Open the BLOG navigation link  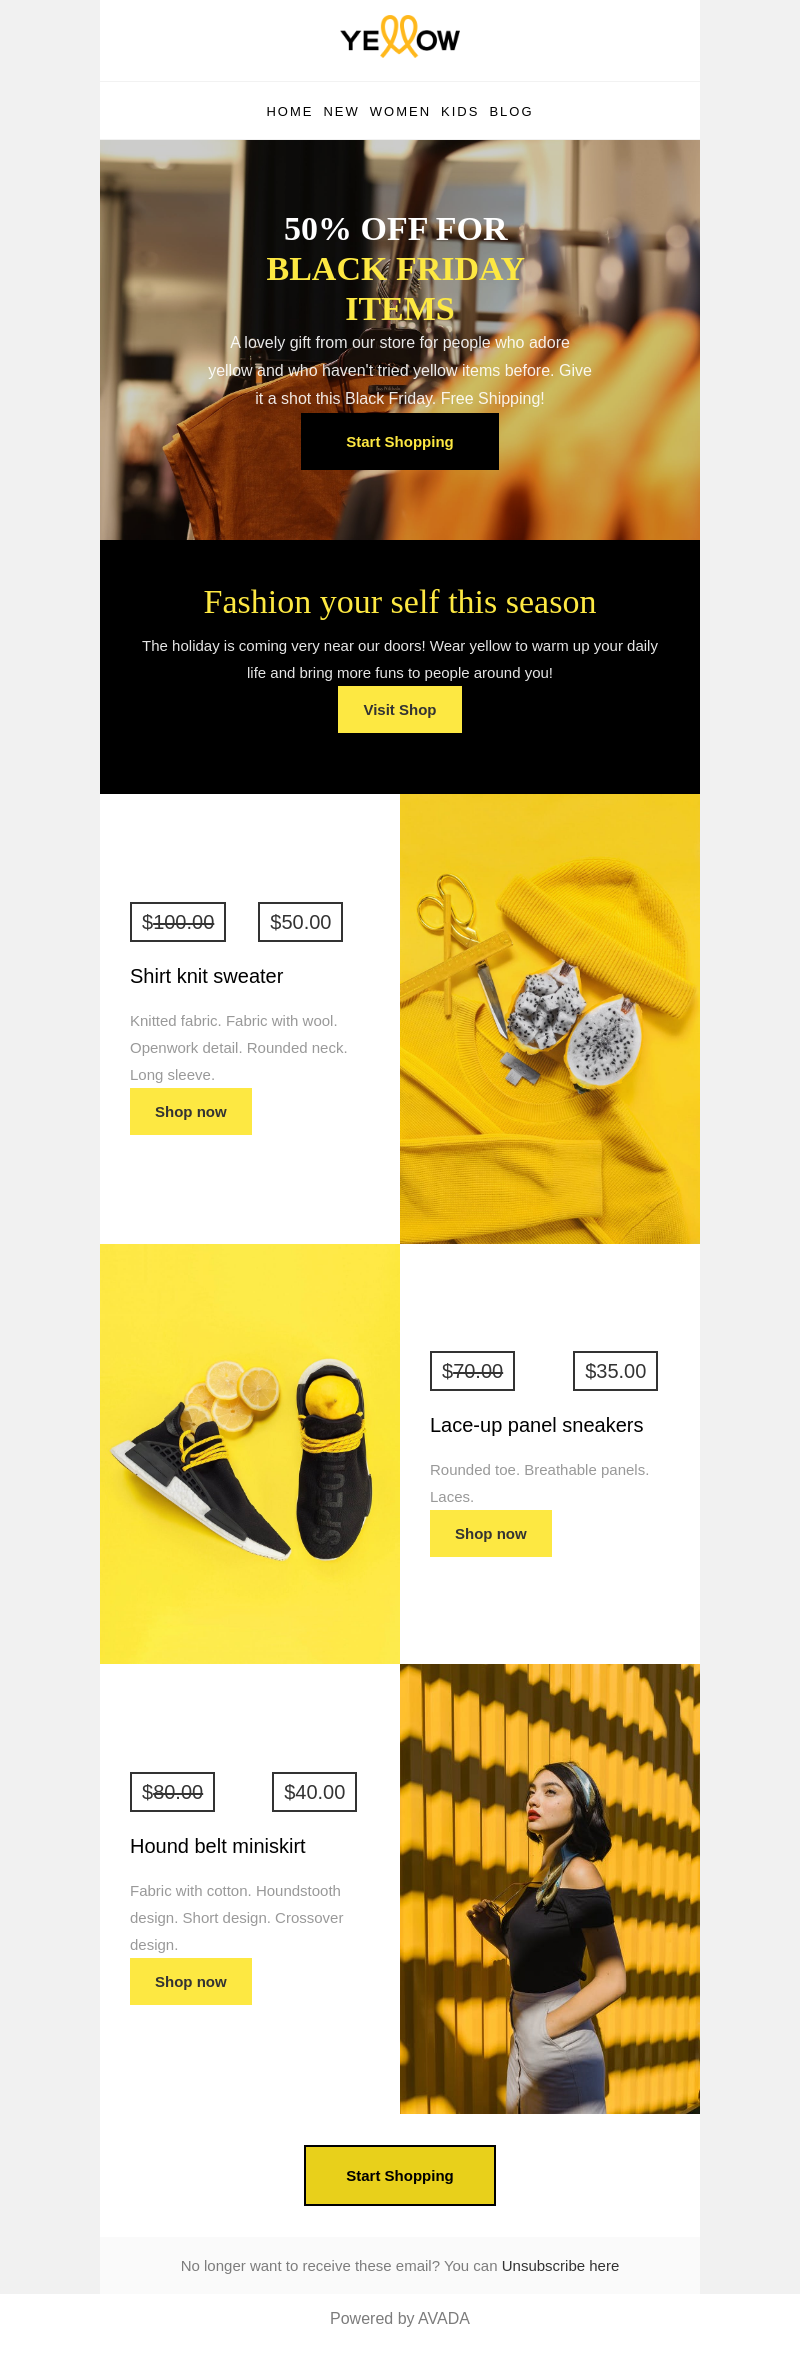511,112
